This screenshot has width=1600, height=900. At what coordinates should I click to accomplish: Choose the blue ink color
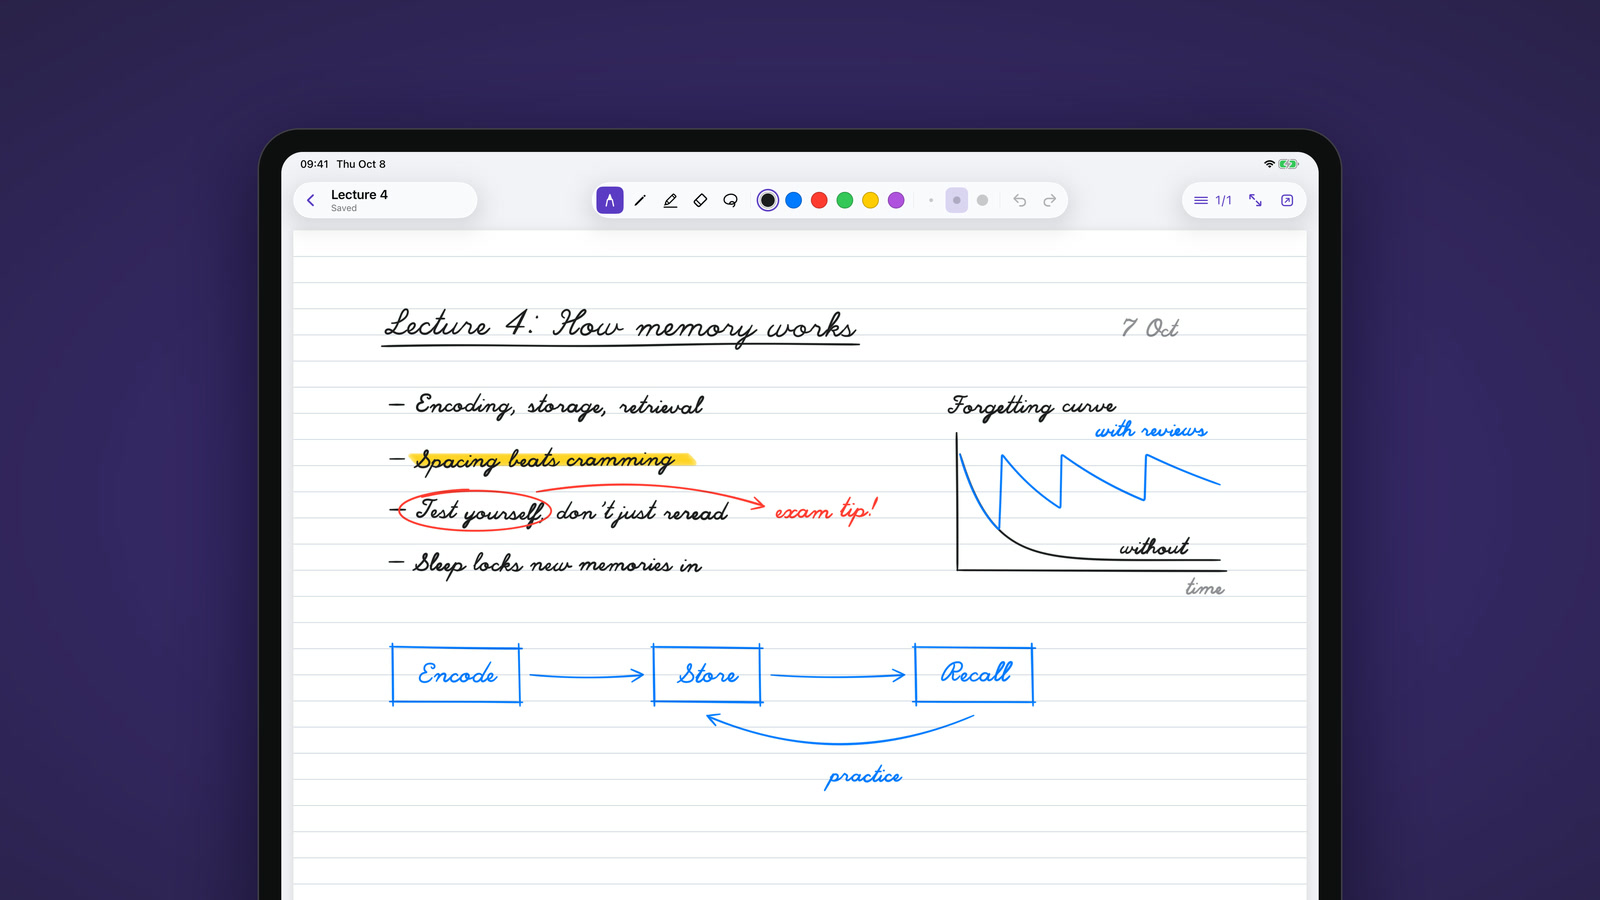pyautogui.click(x=794, y=200)
